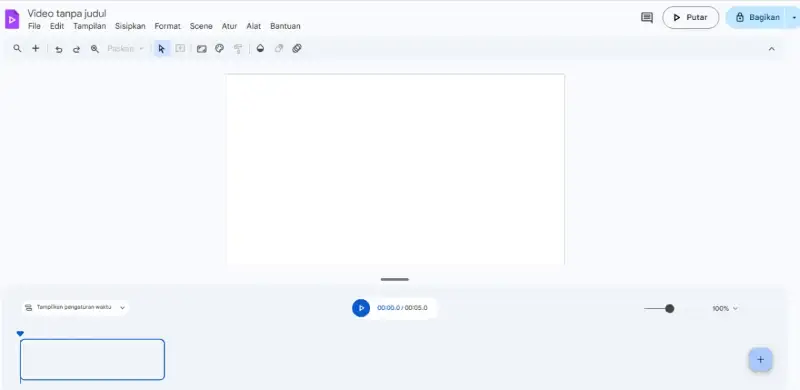Collapse the toolbar with the chevron up
Screen dimensions: 800x390
click(x=771, y=49)
